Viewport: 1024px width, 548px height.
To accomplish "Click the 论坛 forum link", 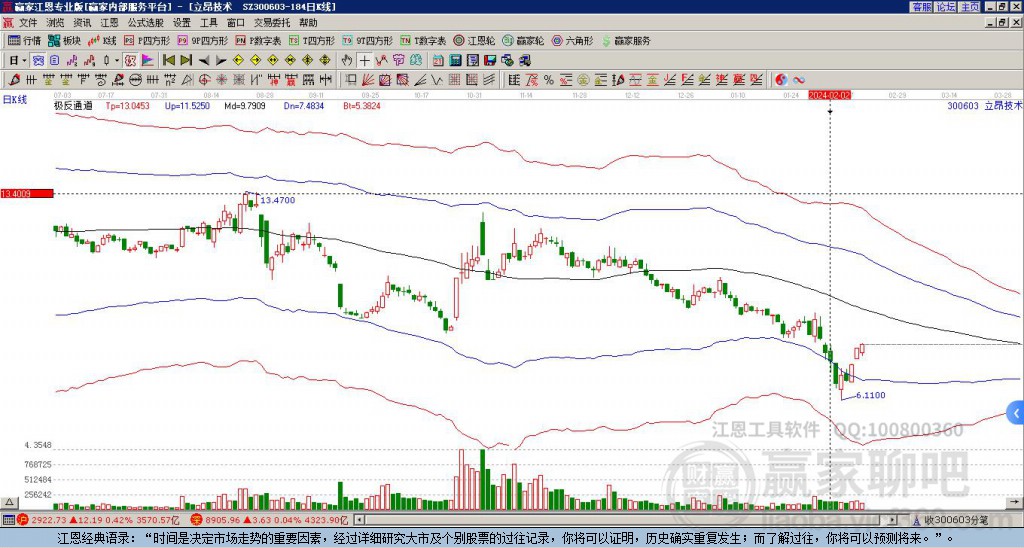I will click(946, 6).
